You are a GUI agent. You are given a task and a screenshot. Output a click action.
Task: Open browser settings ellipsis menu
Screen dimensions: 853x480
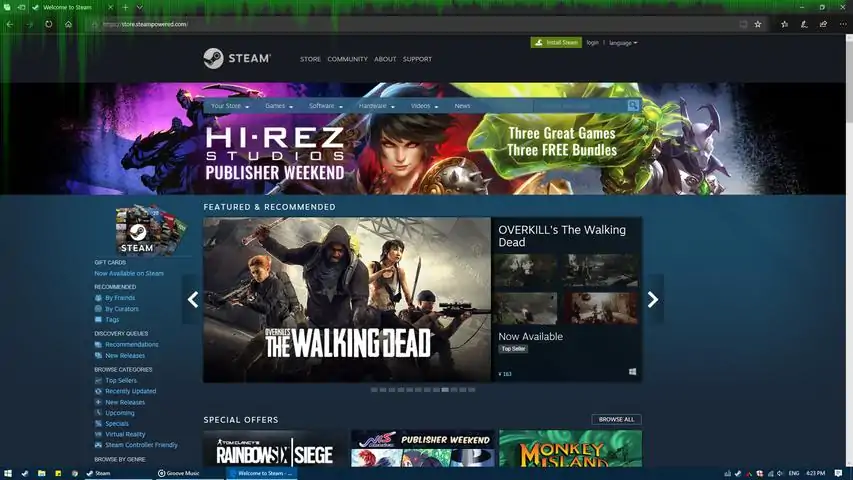point(843,24)
